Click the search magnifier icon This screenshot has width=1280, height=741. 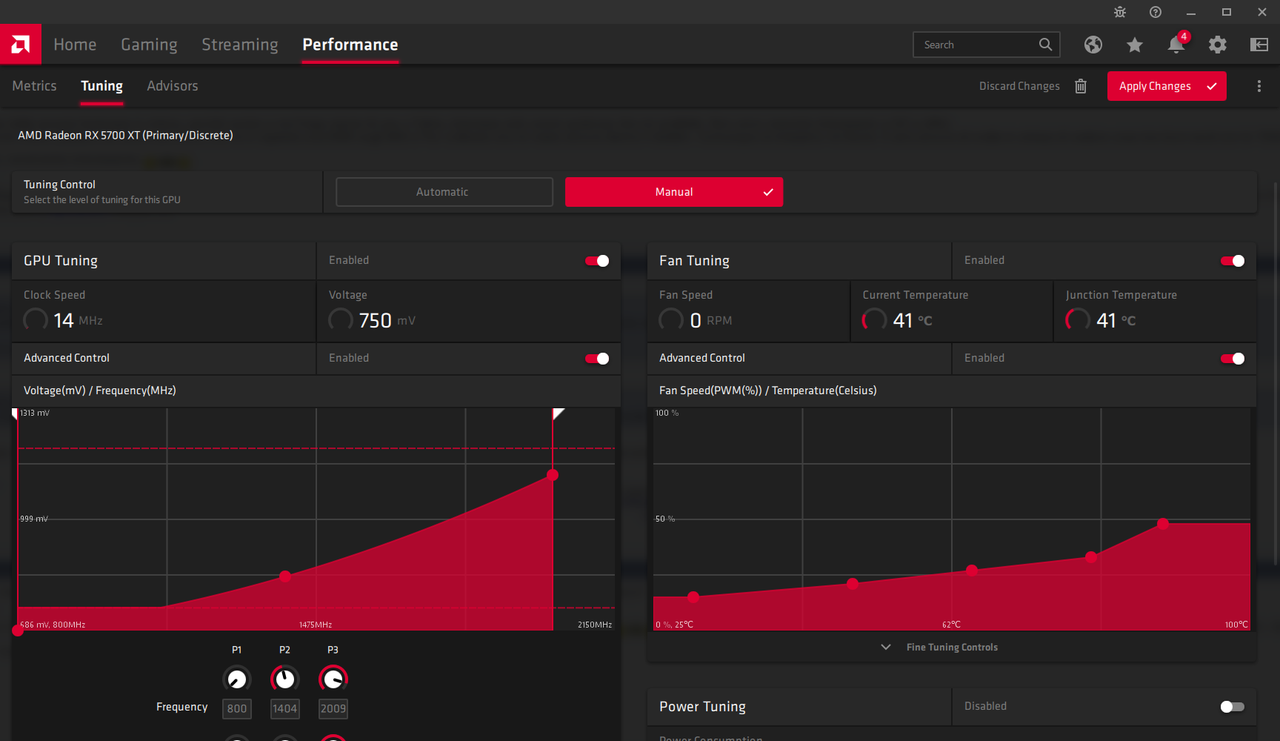click(x=1045, y=44)
